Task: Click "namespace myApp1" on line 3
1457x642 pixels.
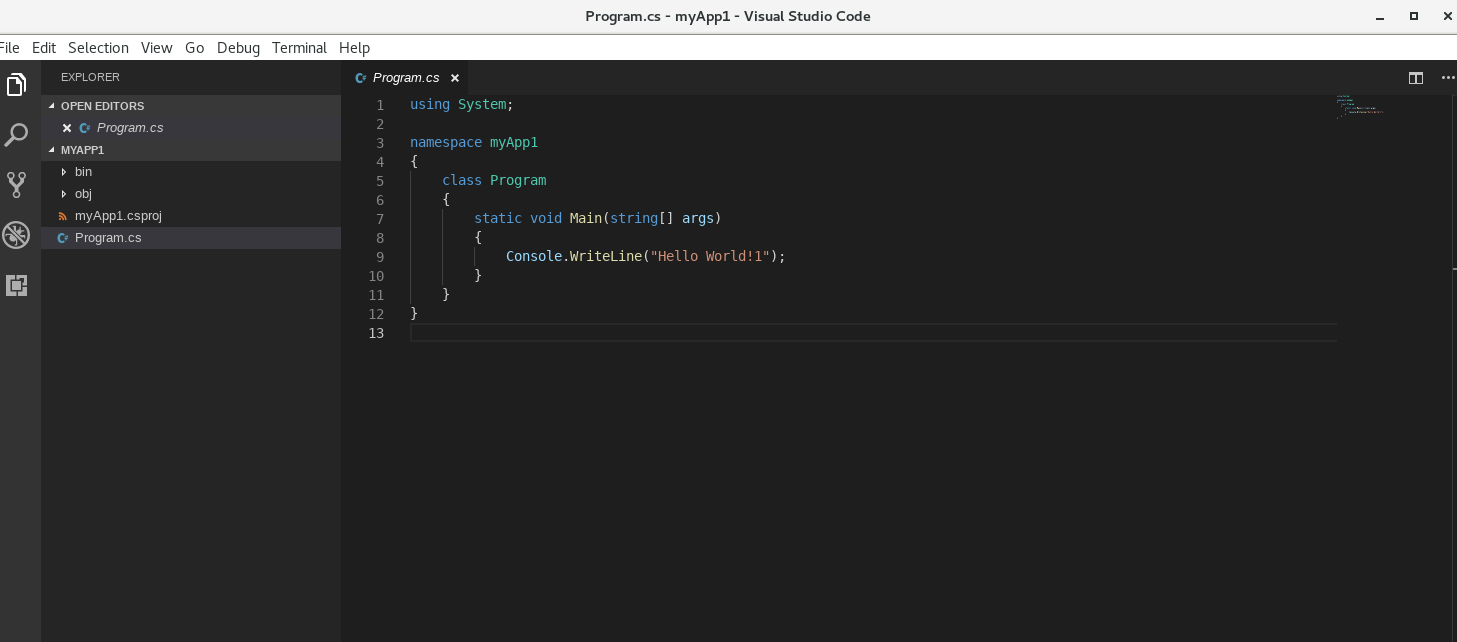Action: [474, 142]
